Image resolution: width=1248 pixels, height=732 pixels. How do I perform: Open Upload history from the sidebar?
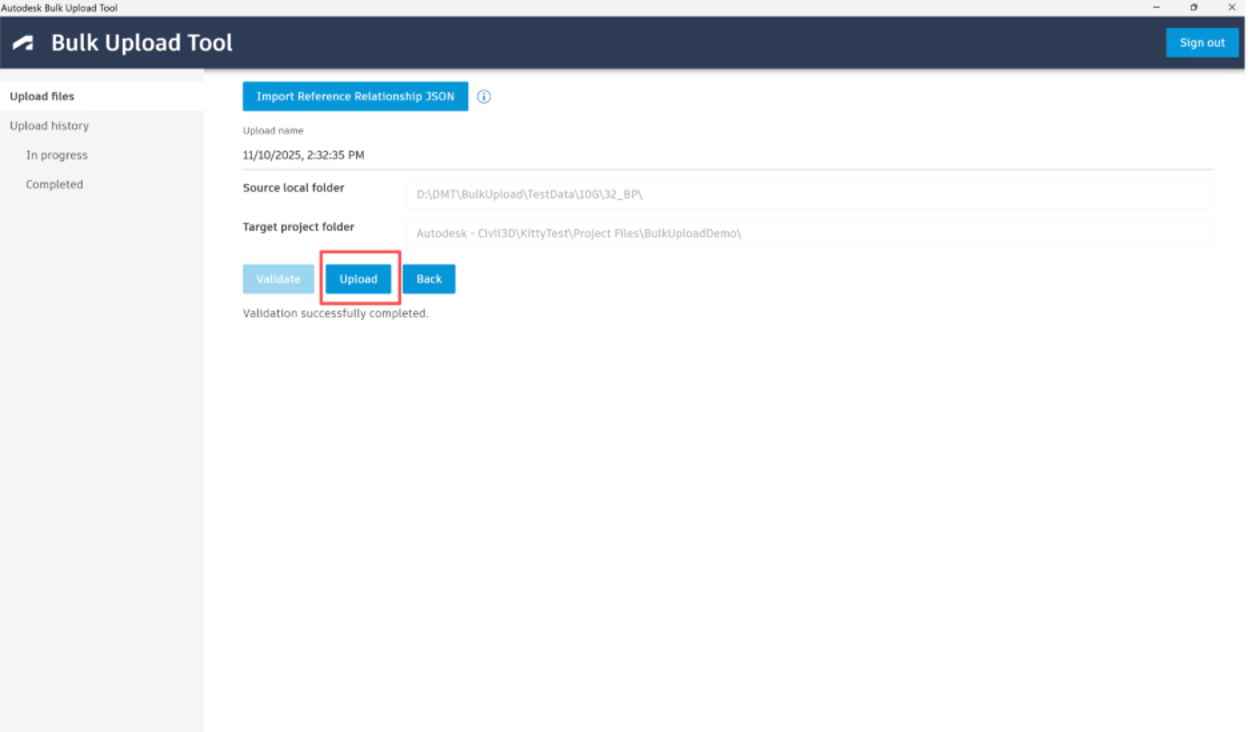click(x=49, y=125)
